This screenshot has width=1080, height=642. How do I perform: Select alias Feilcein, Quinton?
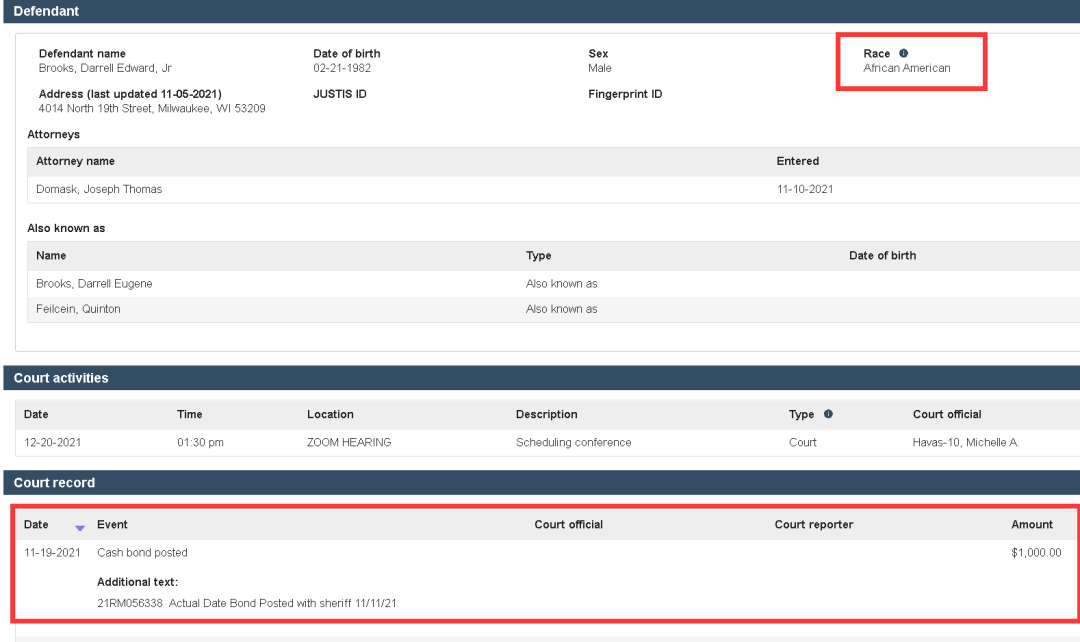[x=79, y=309]
